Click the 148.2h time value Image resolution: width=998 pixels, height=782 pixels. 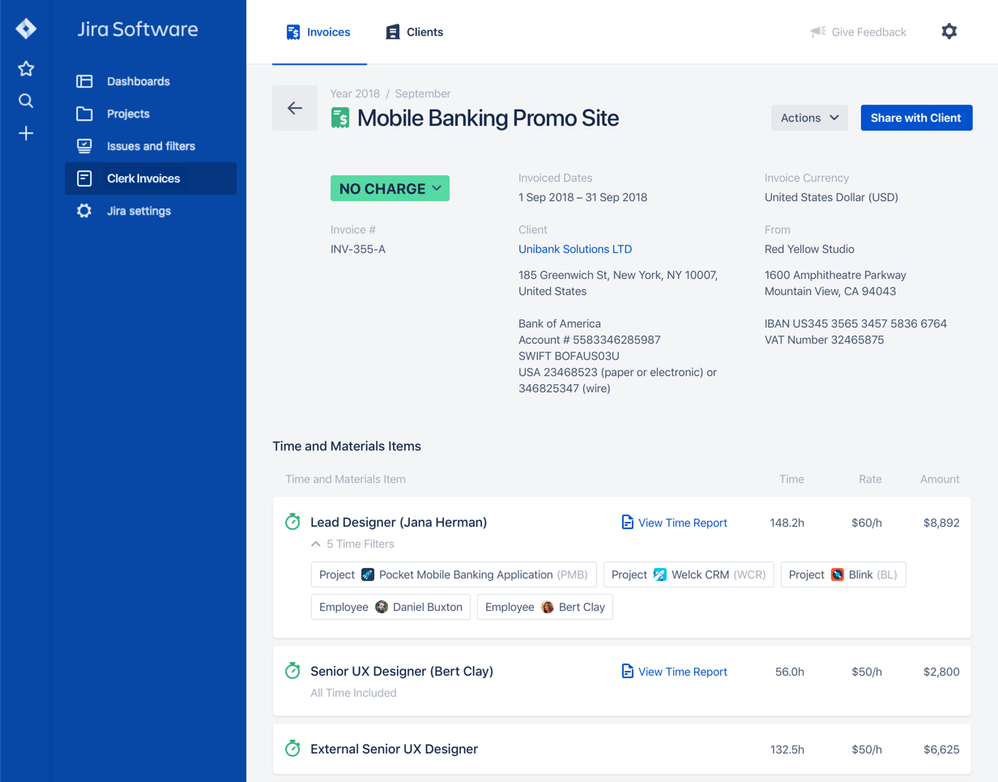[x=787, y=522]
